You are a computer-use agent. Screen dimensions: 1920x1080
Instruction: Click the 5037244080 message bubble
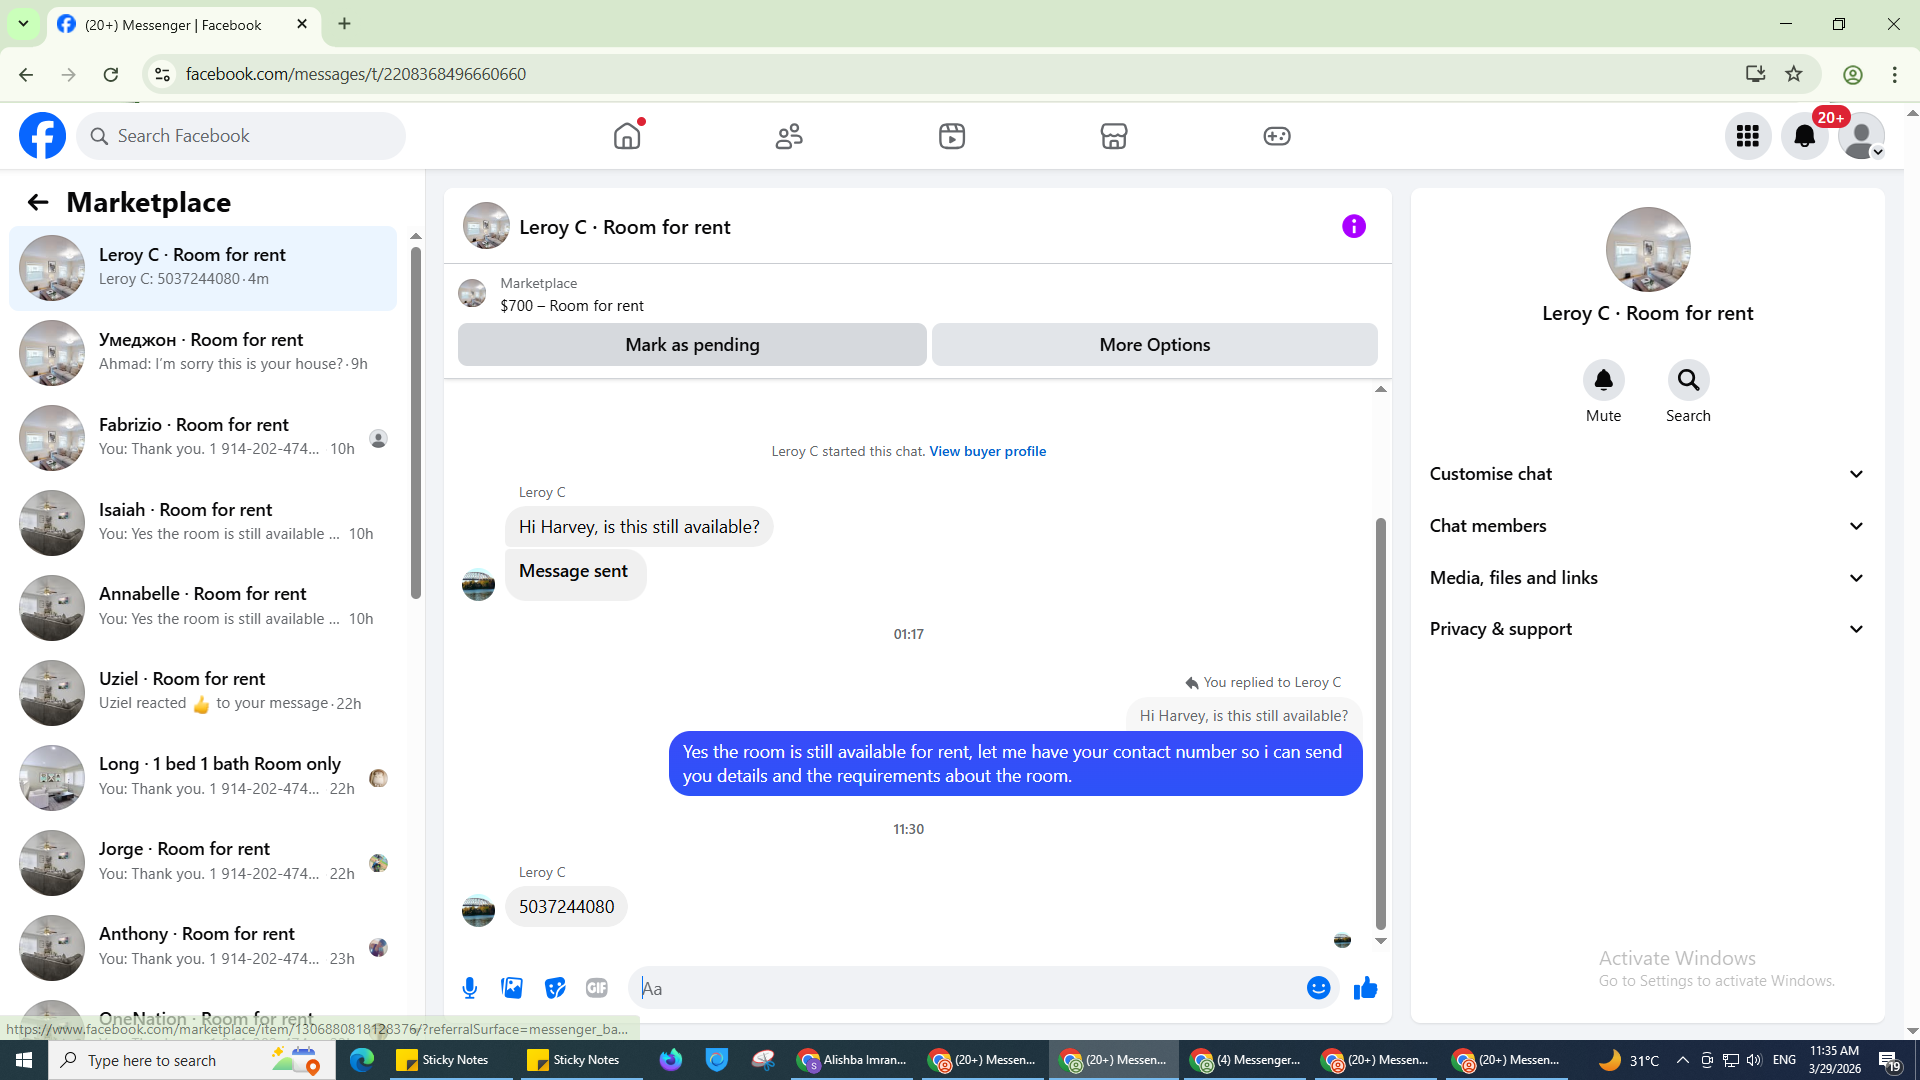566,907
